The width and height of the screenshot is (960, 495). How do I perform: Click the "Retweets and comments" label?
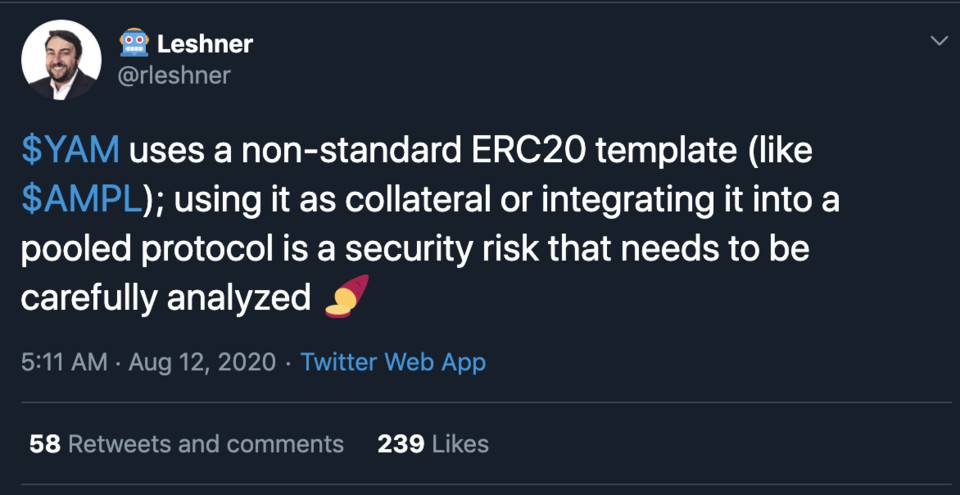click(205, 443)
